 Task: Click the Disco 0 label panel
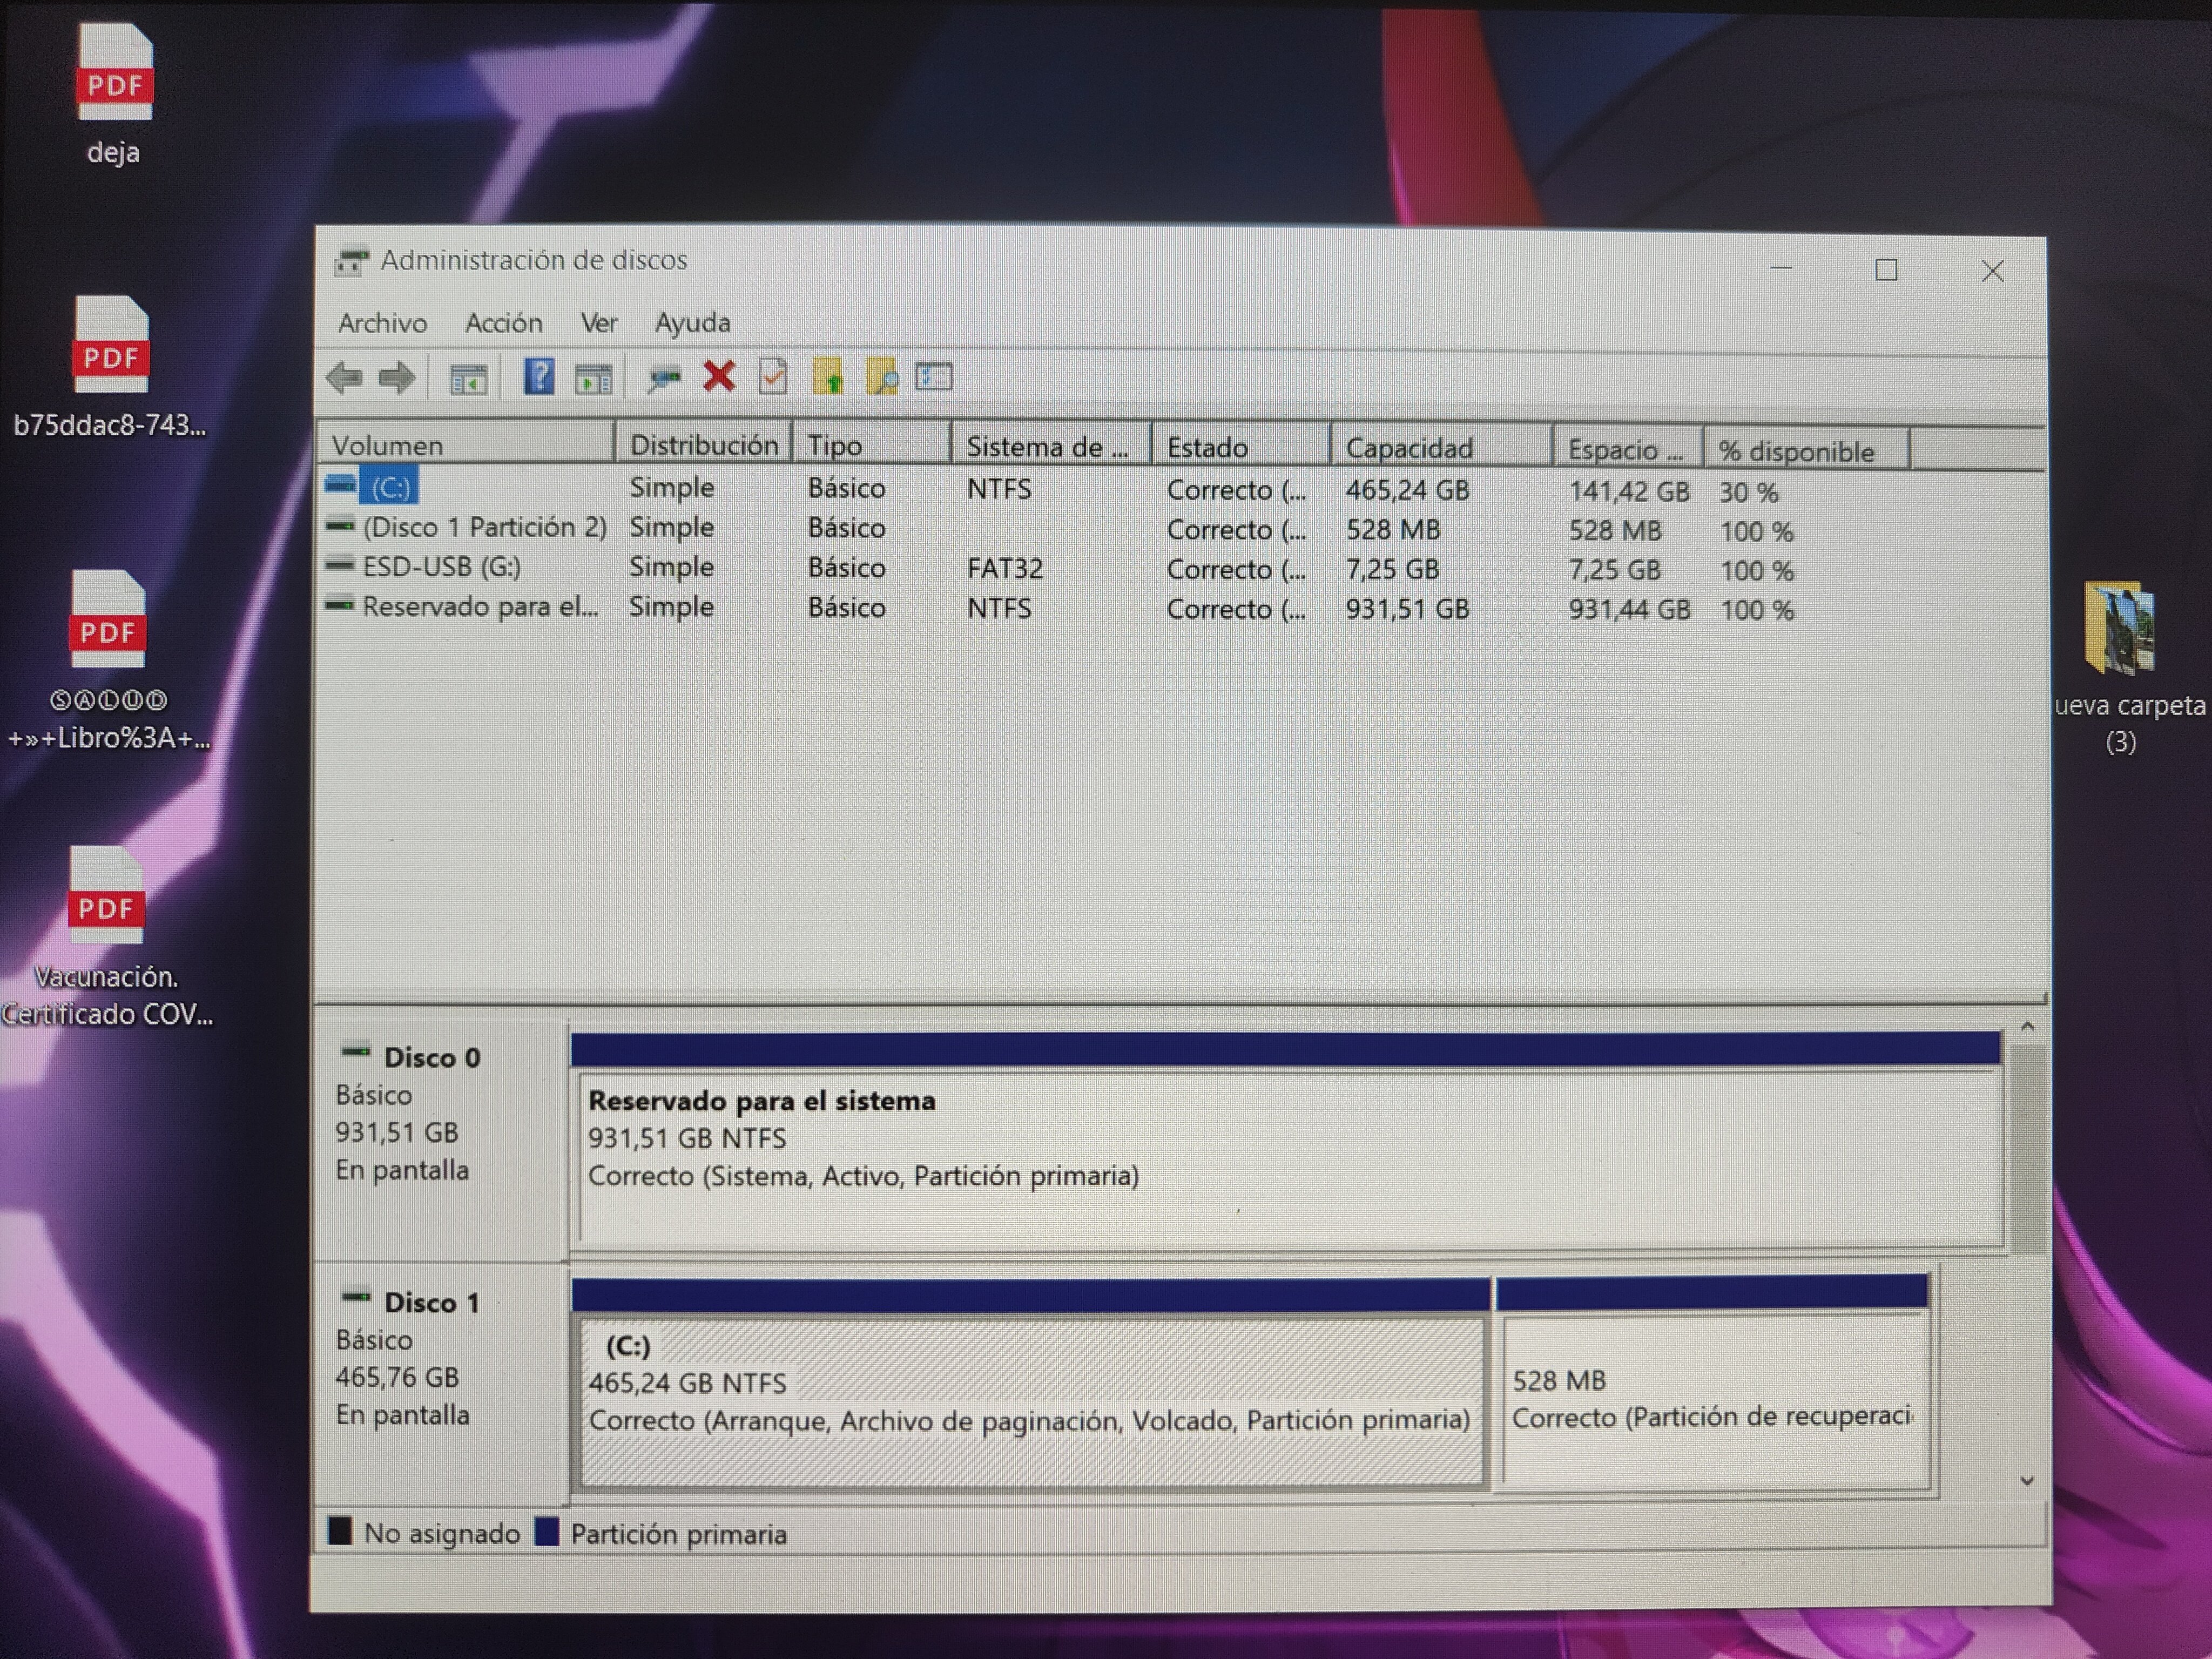pos(440,1140)
